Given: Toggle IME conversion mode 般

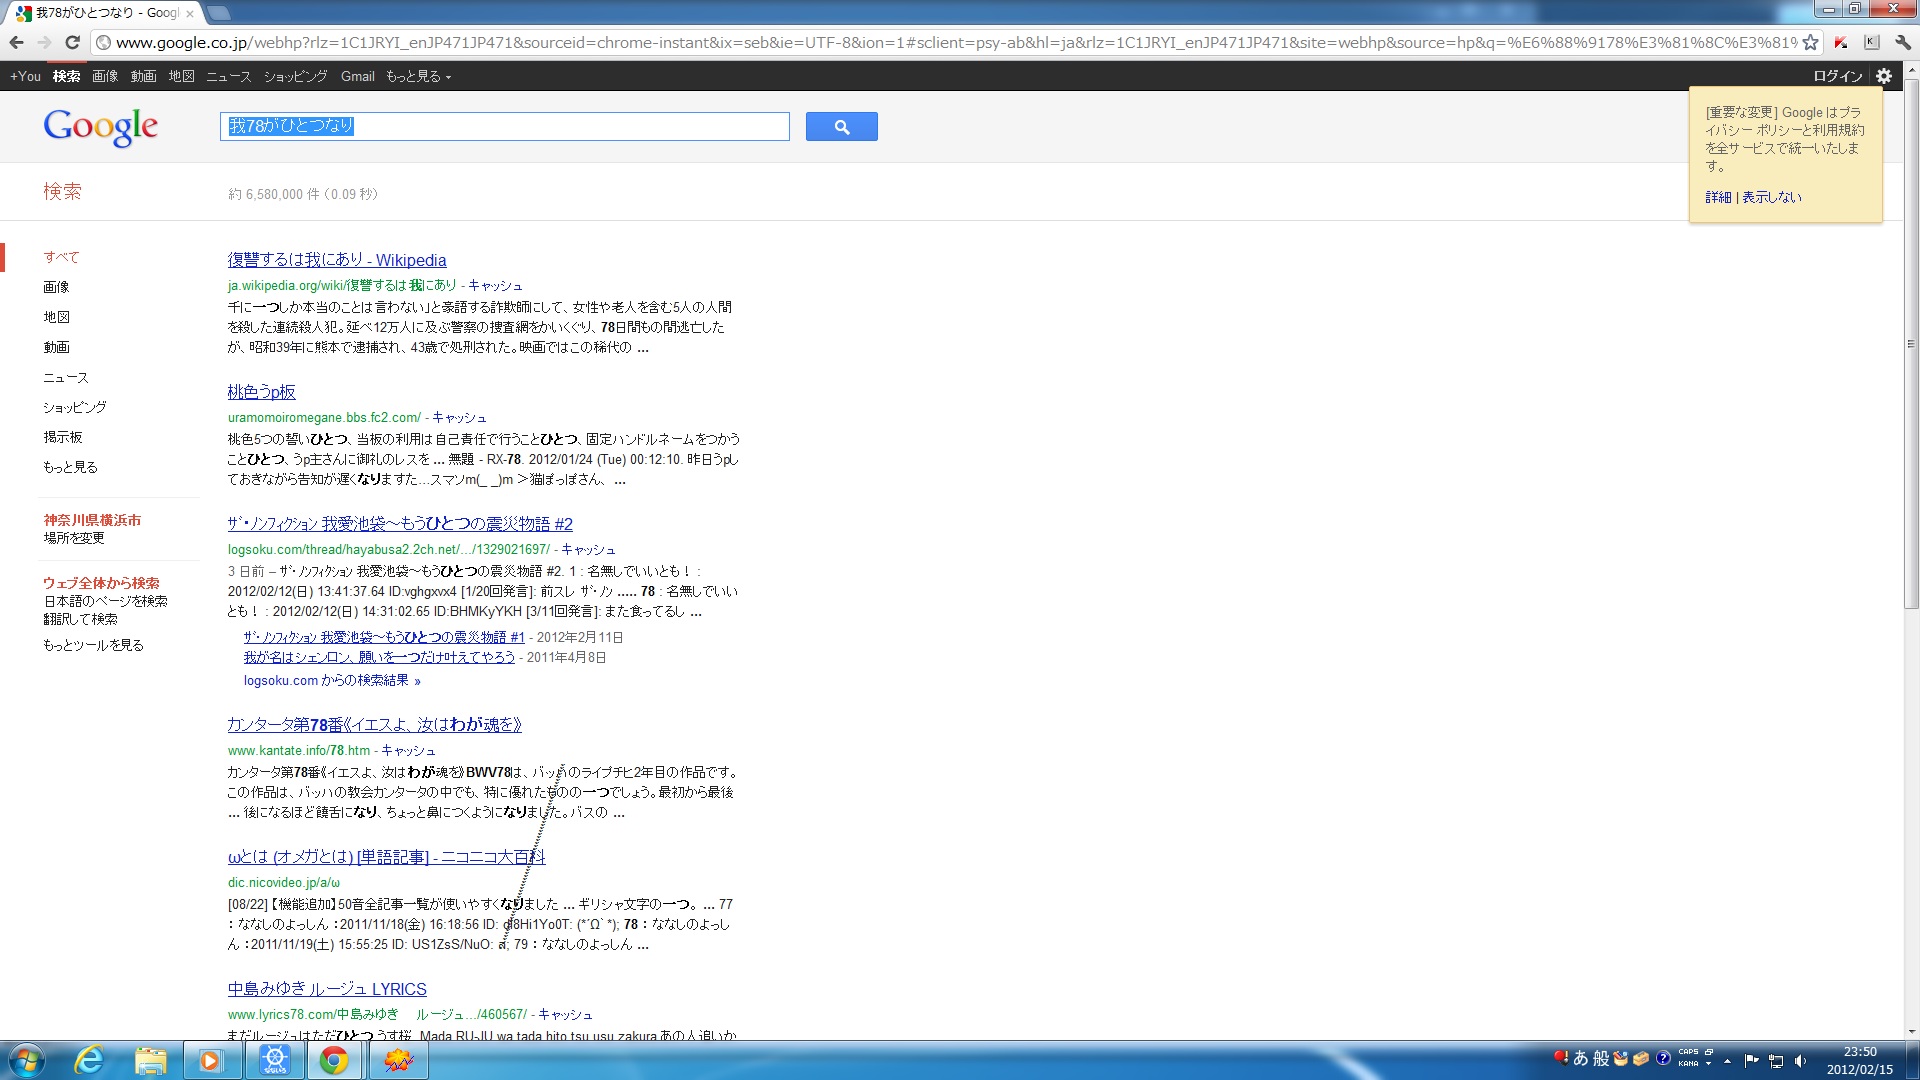Looking at the screenshot, I should tap(1601, 1058).
